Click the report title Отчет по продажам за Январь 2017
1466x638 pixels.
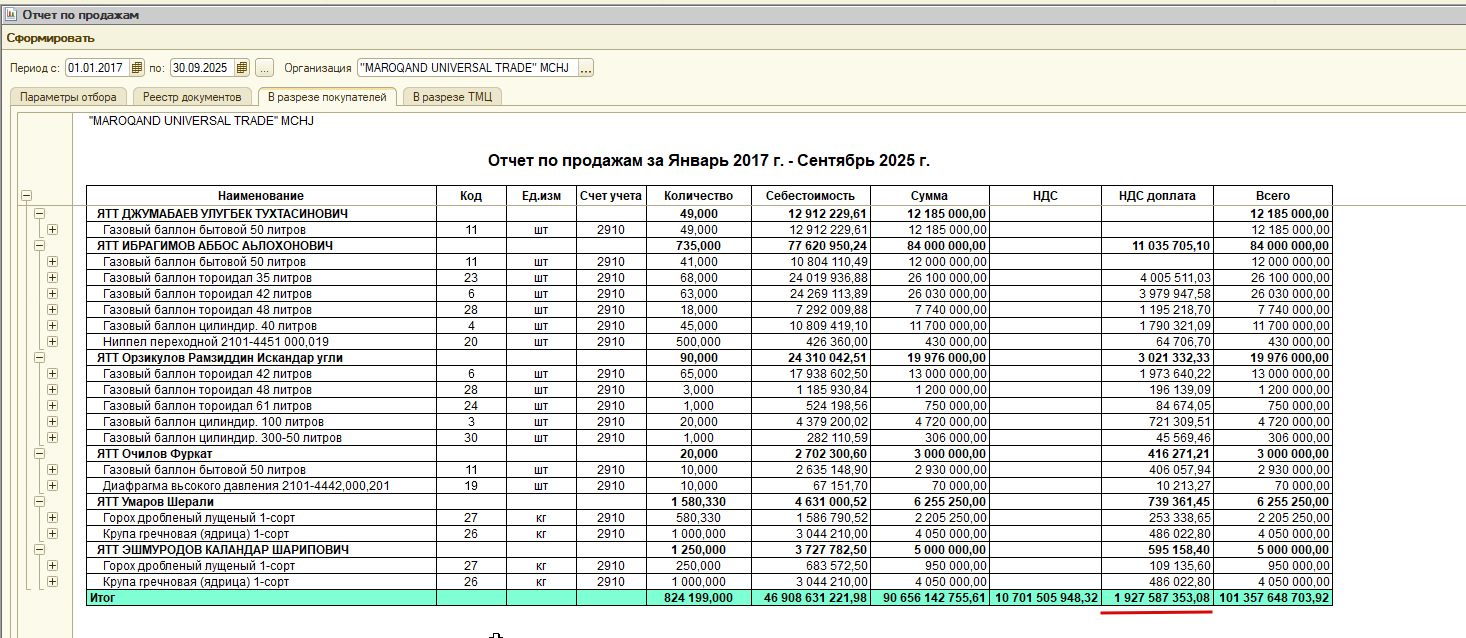pos(709,160)
